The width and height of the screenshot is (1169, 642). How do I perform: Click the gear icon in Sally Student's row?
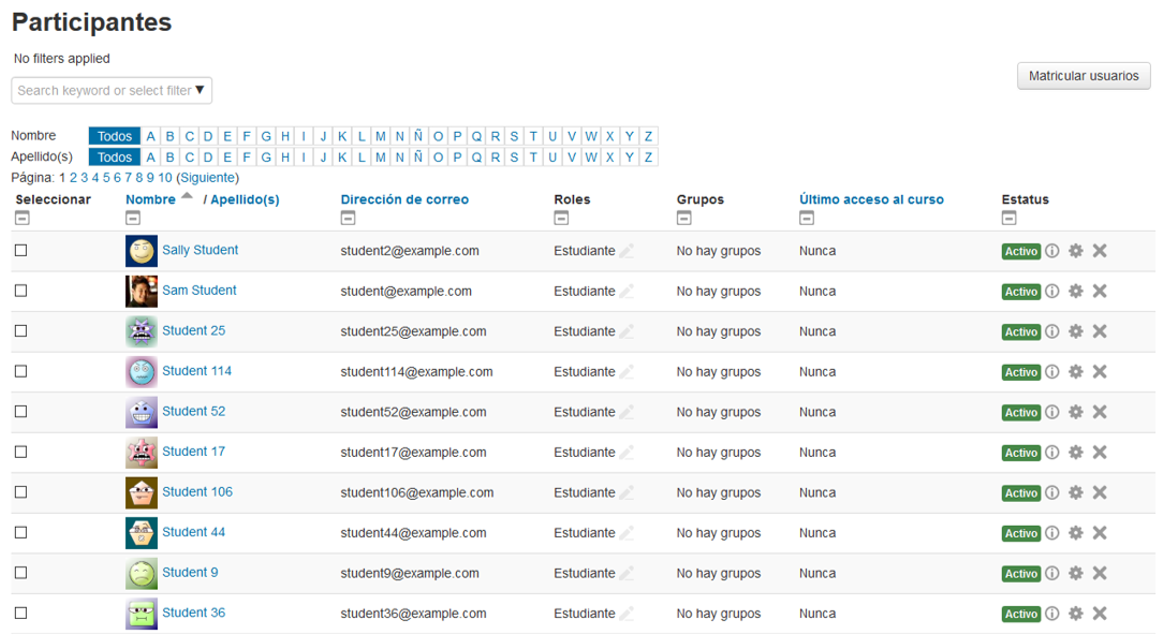click(1076, 251)
